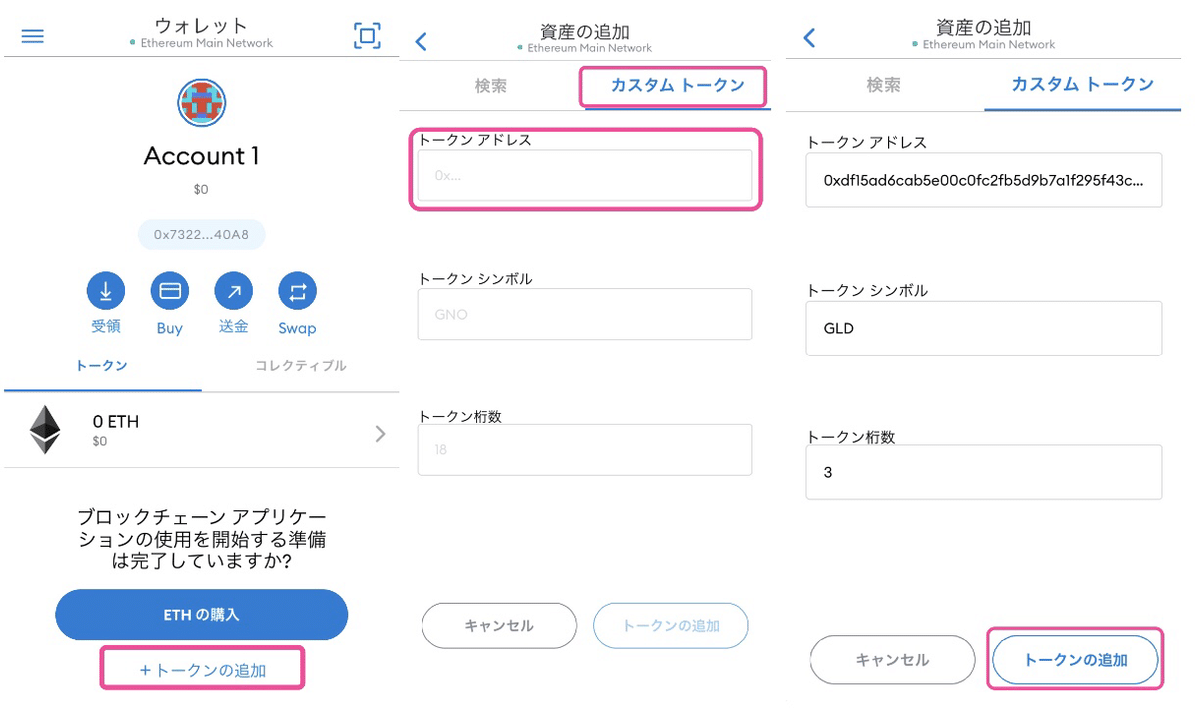Viewport: 1200px width, 708px height.
Task: Select the 受領 (Receive) icon
Action: point(105,292)
